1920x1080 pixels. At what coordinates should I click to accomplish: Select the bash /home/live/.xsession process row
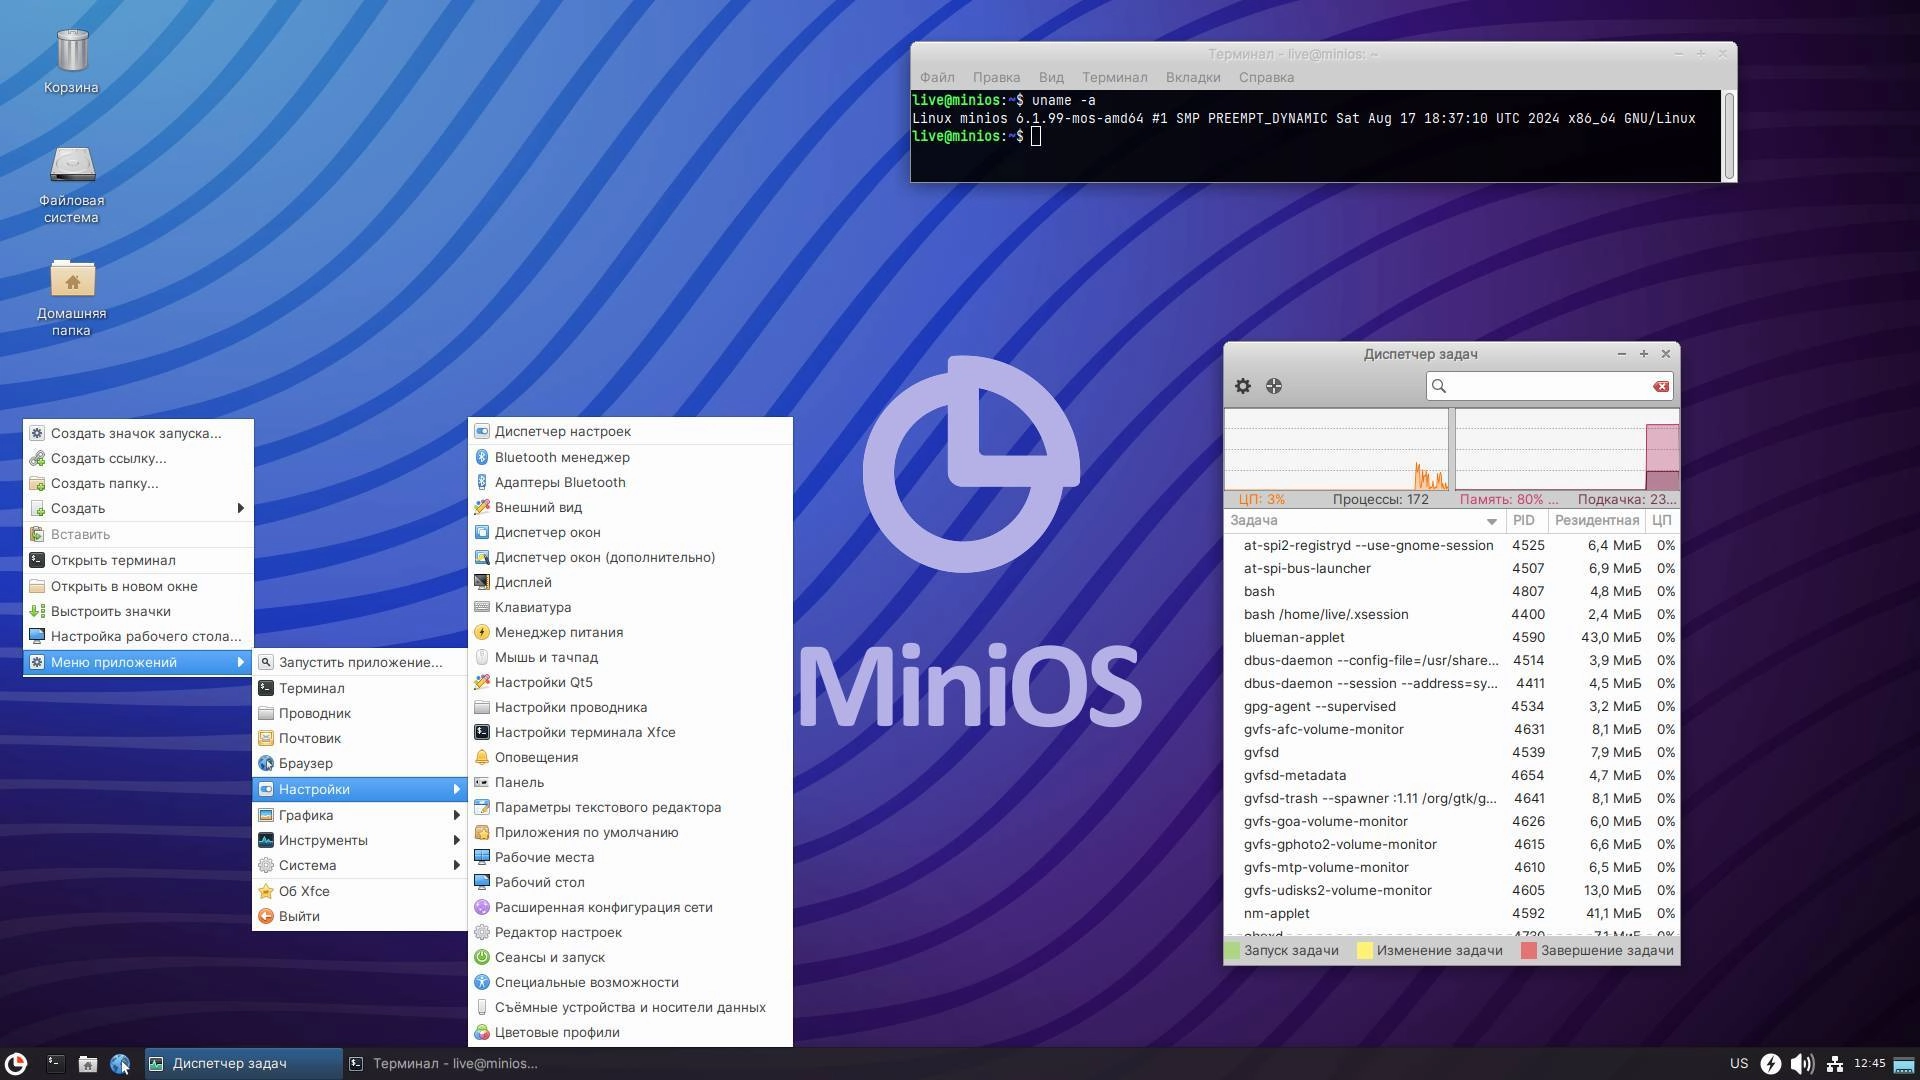click(x=1451, y=614)
